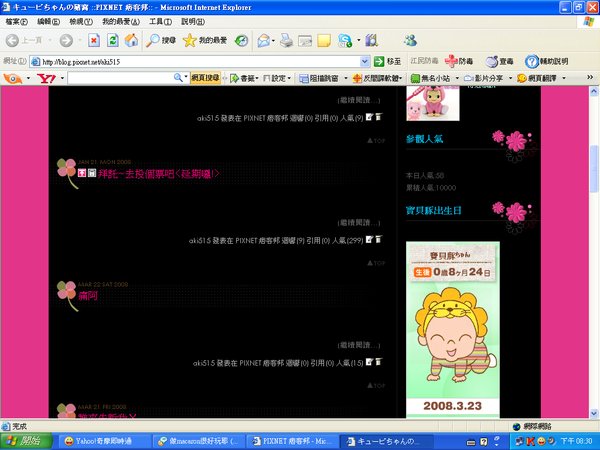Open the 編輯 (Edit) menu
The height and width of the screenshot is (450, 600).
tap(48, 22)
